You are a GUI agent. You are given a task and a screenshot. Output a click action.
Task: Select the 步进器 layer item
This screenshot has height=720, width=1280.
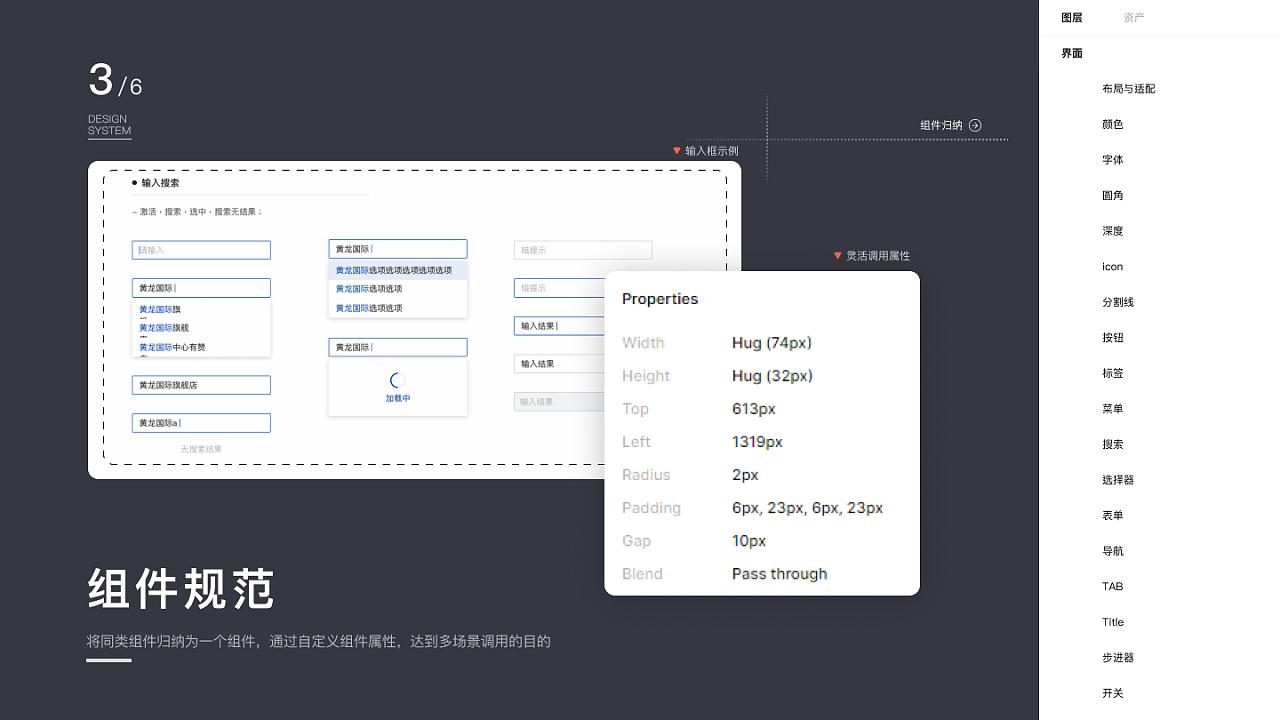[1117, 658]
